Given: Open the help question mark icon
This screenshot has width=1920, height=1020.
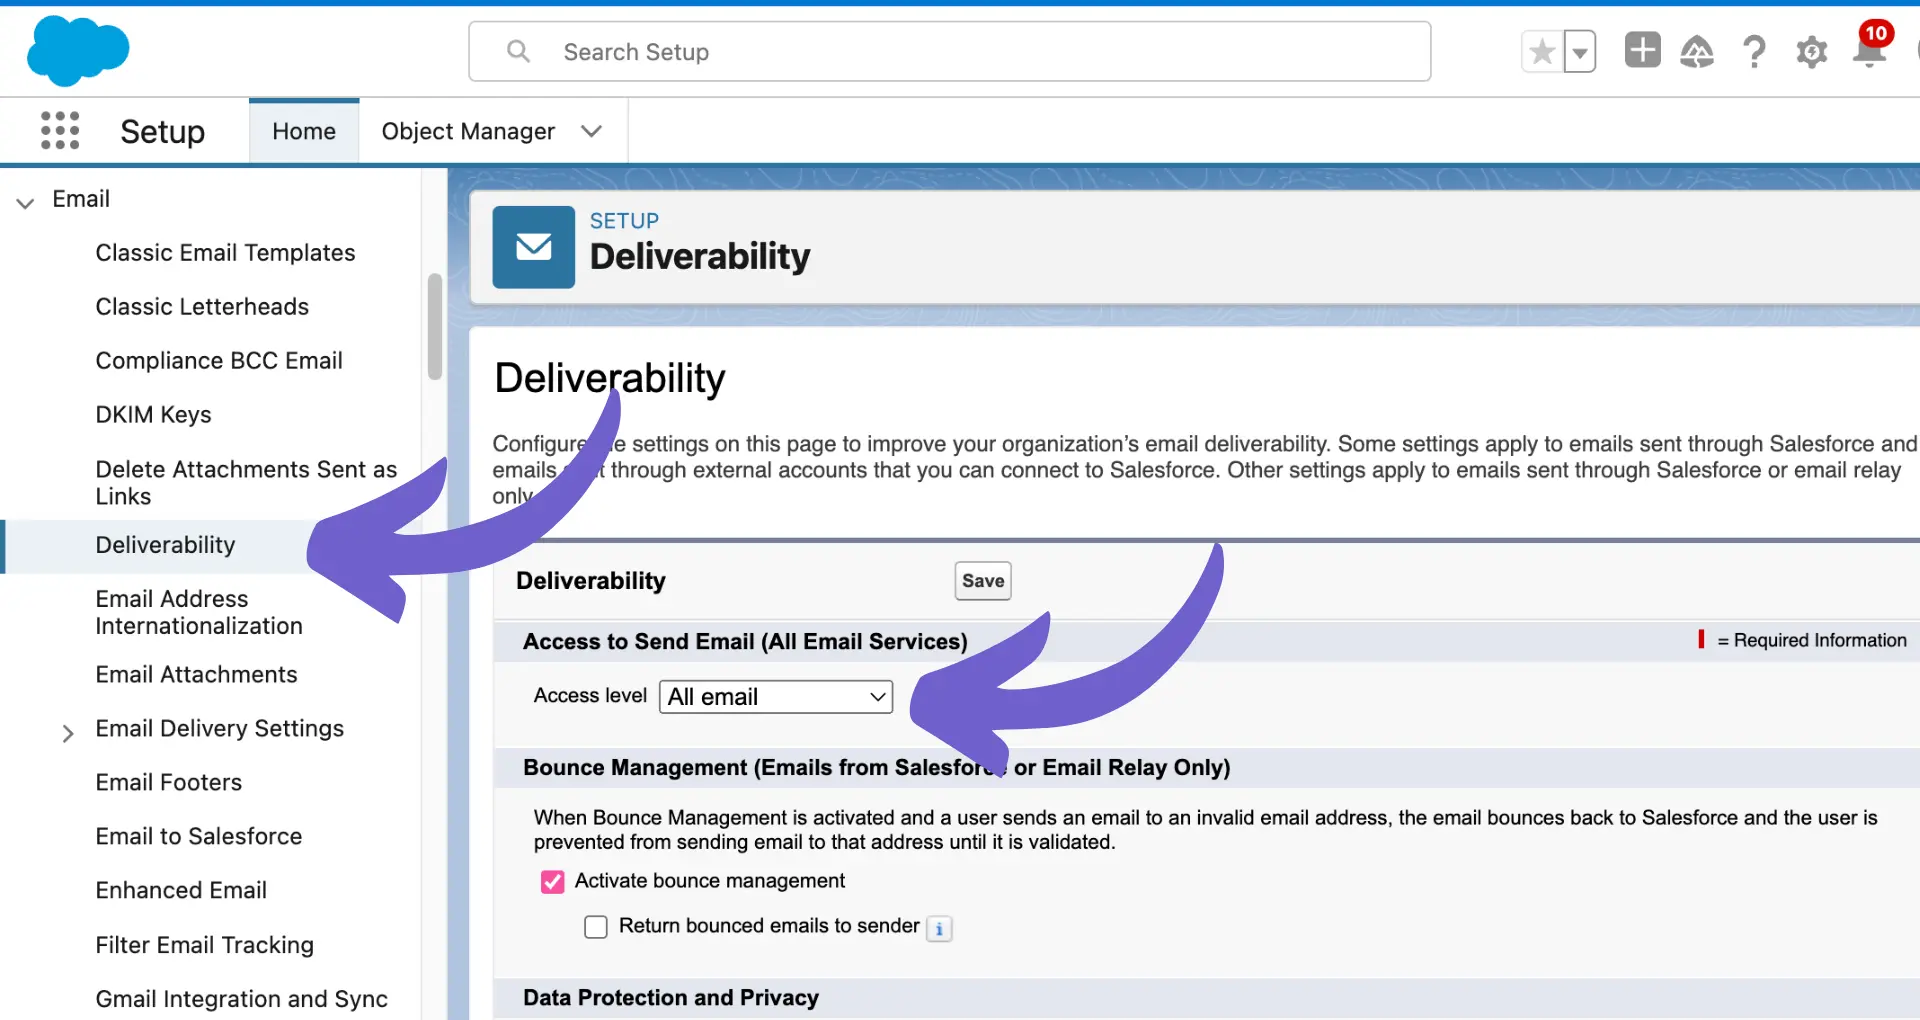Looking at the screenshot, I should tap(1754, 51).
